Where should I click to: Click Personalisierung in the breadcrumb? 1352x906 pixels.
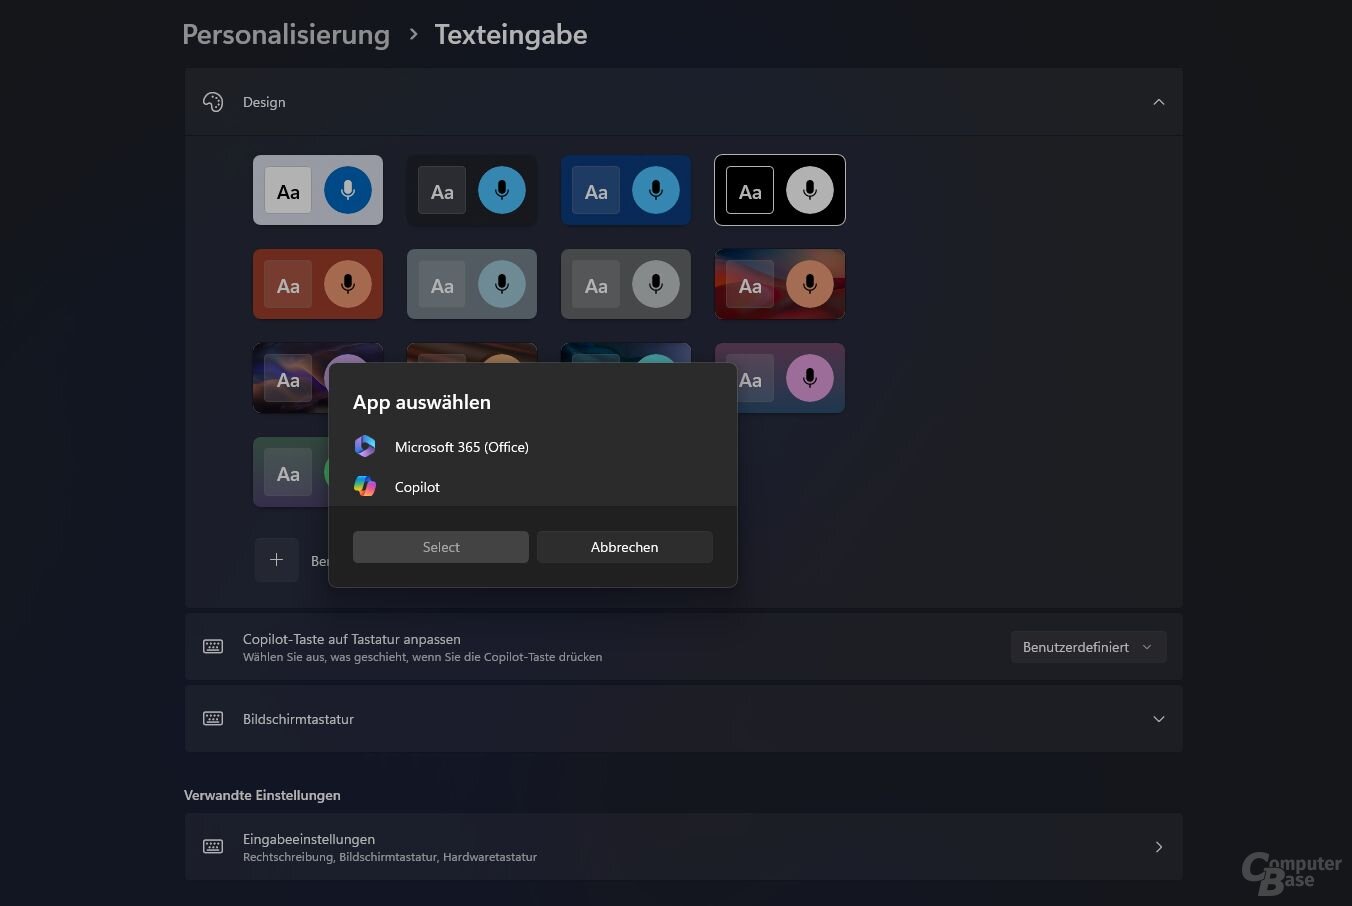(x=286, y=34)
